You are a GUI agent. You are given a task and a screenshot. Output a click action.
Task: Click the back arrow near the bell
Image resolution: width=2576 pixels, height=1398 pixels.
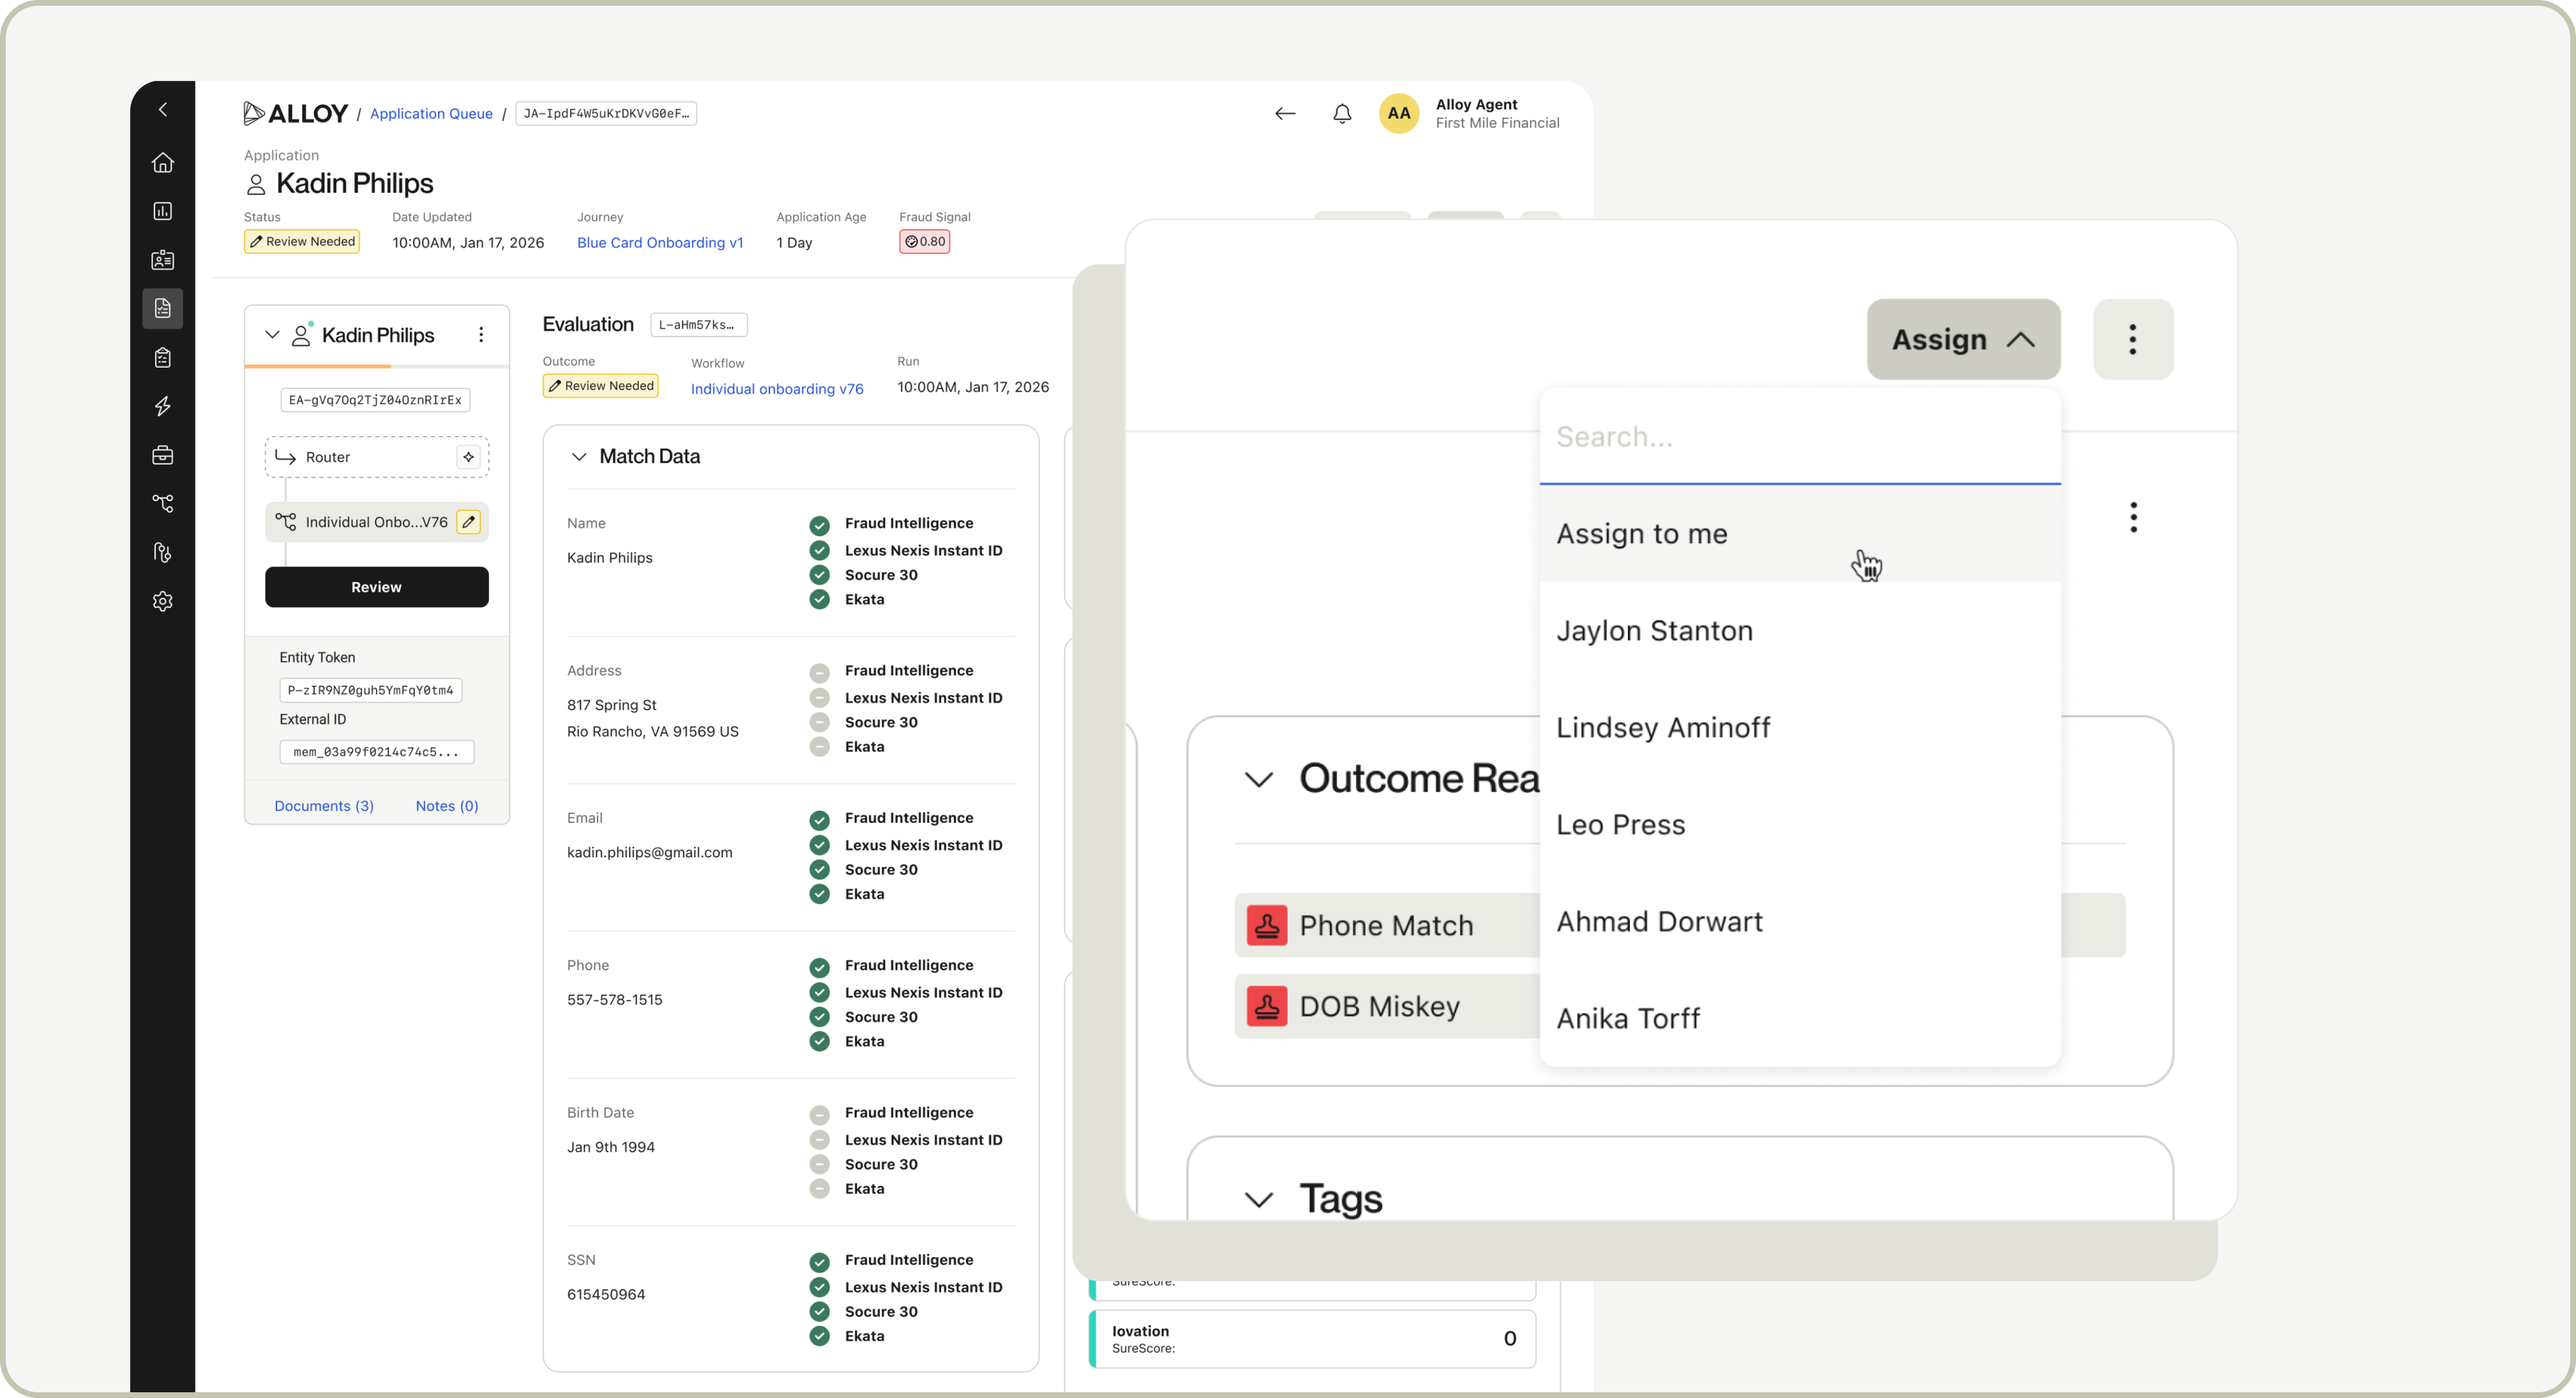click(1285, 113)
